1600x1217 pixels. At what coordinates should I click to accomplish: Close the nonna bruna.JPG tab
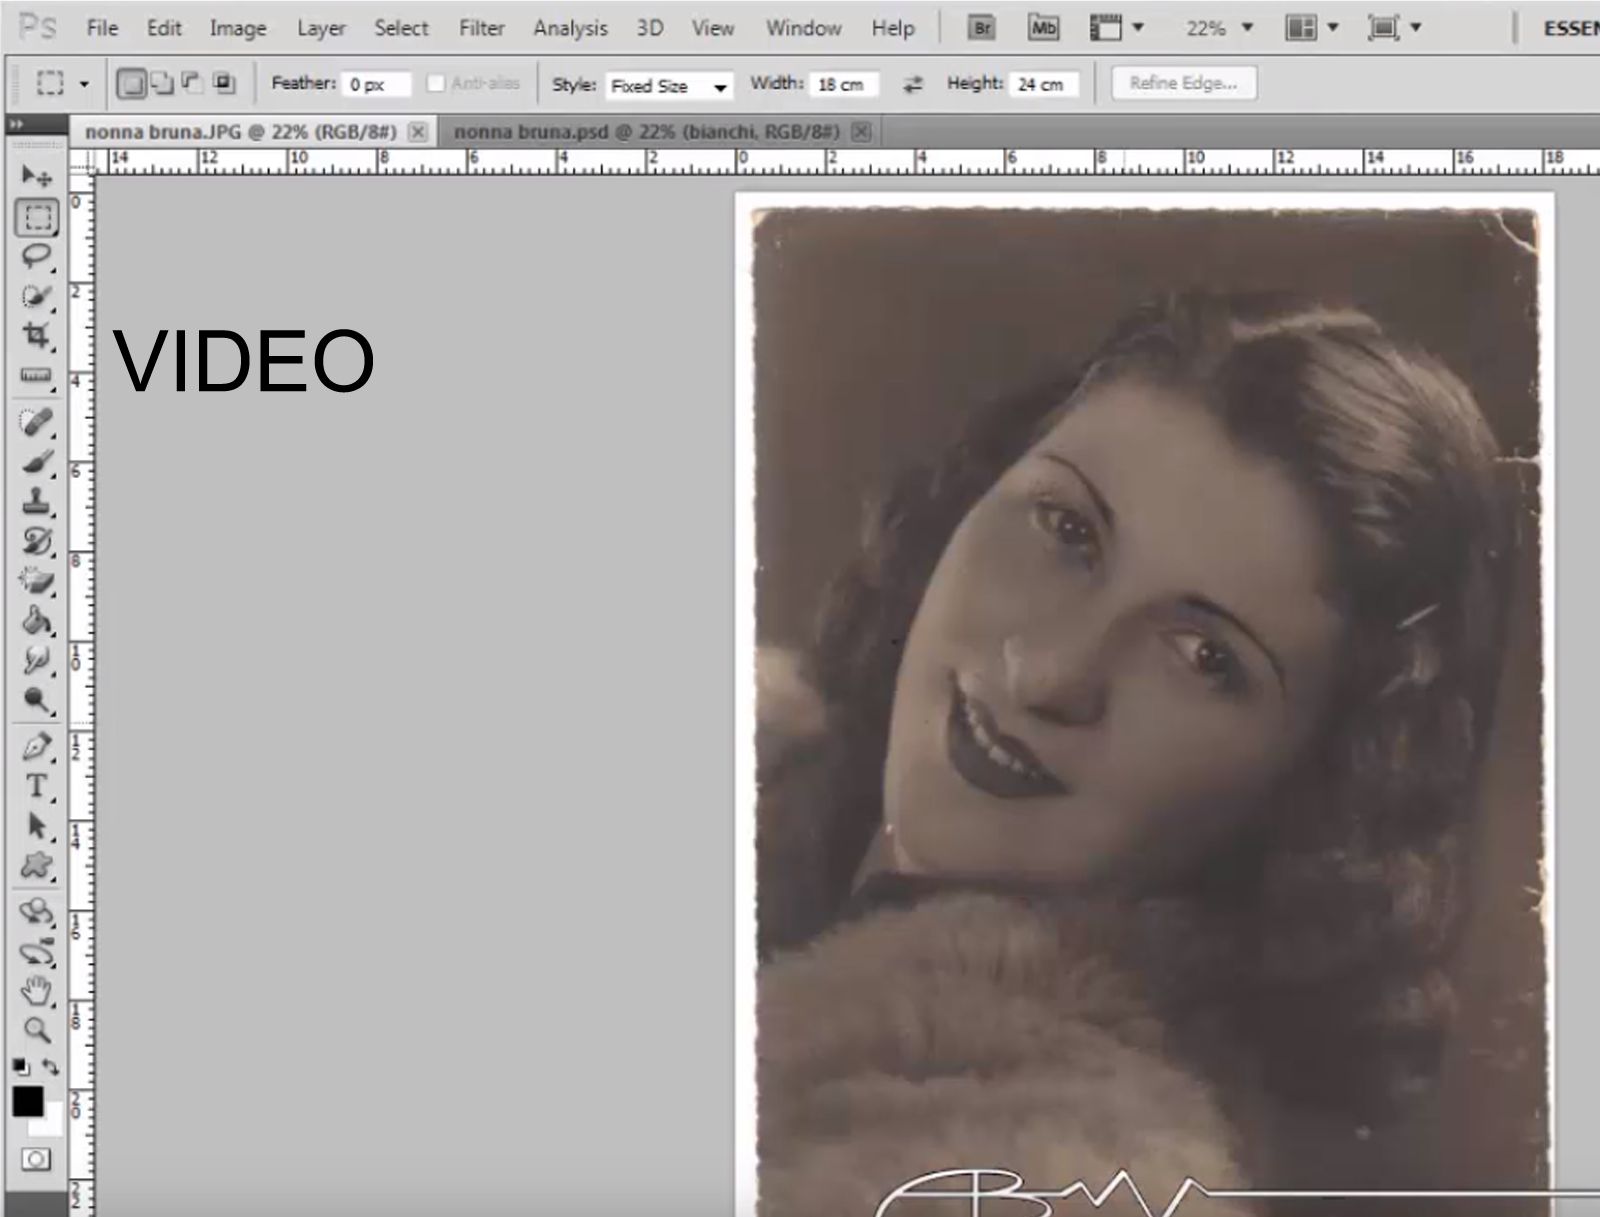[x=418, y=132]
